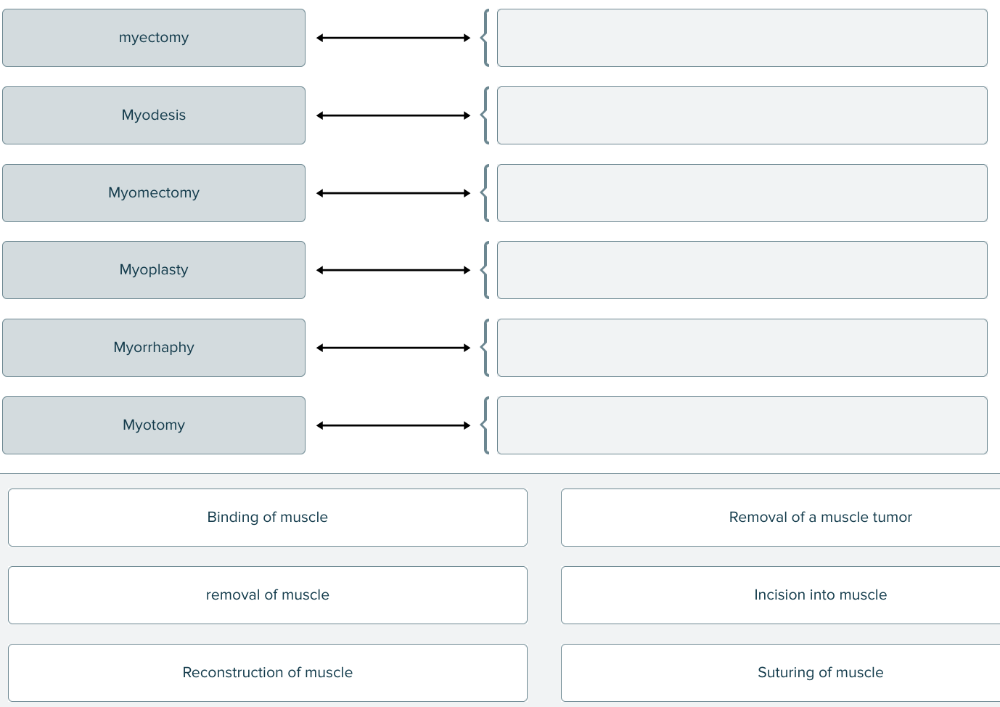Select the Myodesis term box
Viewport: 1000px width, 707px height.
point(154,115)
